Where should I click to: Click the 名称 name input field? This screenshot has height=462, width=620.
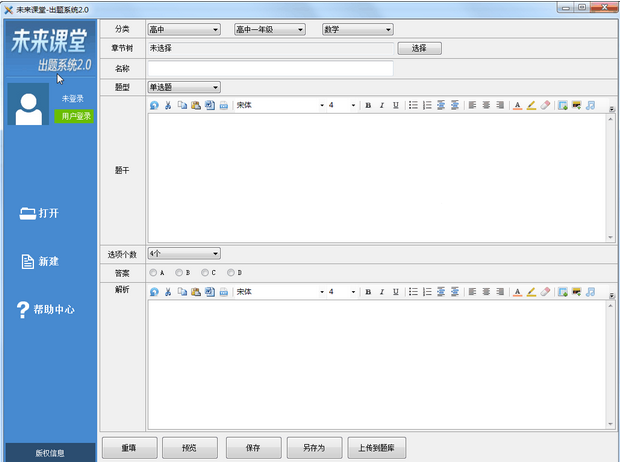click(x=270, y=68)
